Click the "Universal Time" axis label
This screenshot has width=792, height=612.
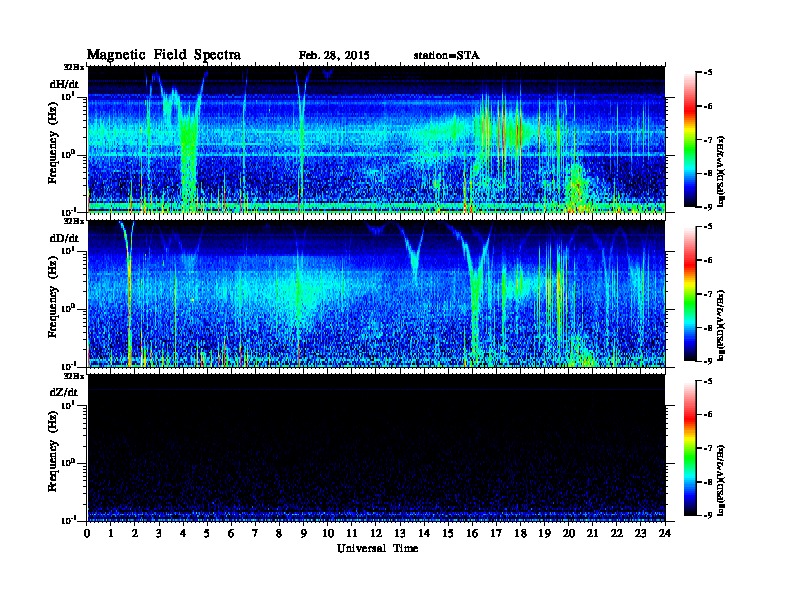(377, 548)
